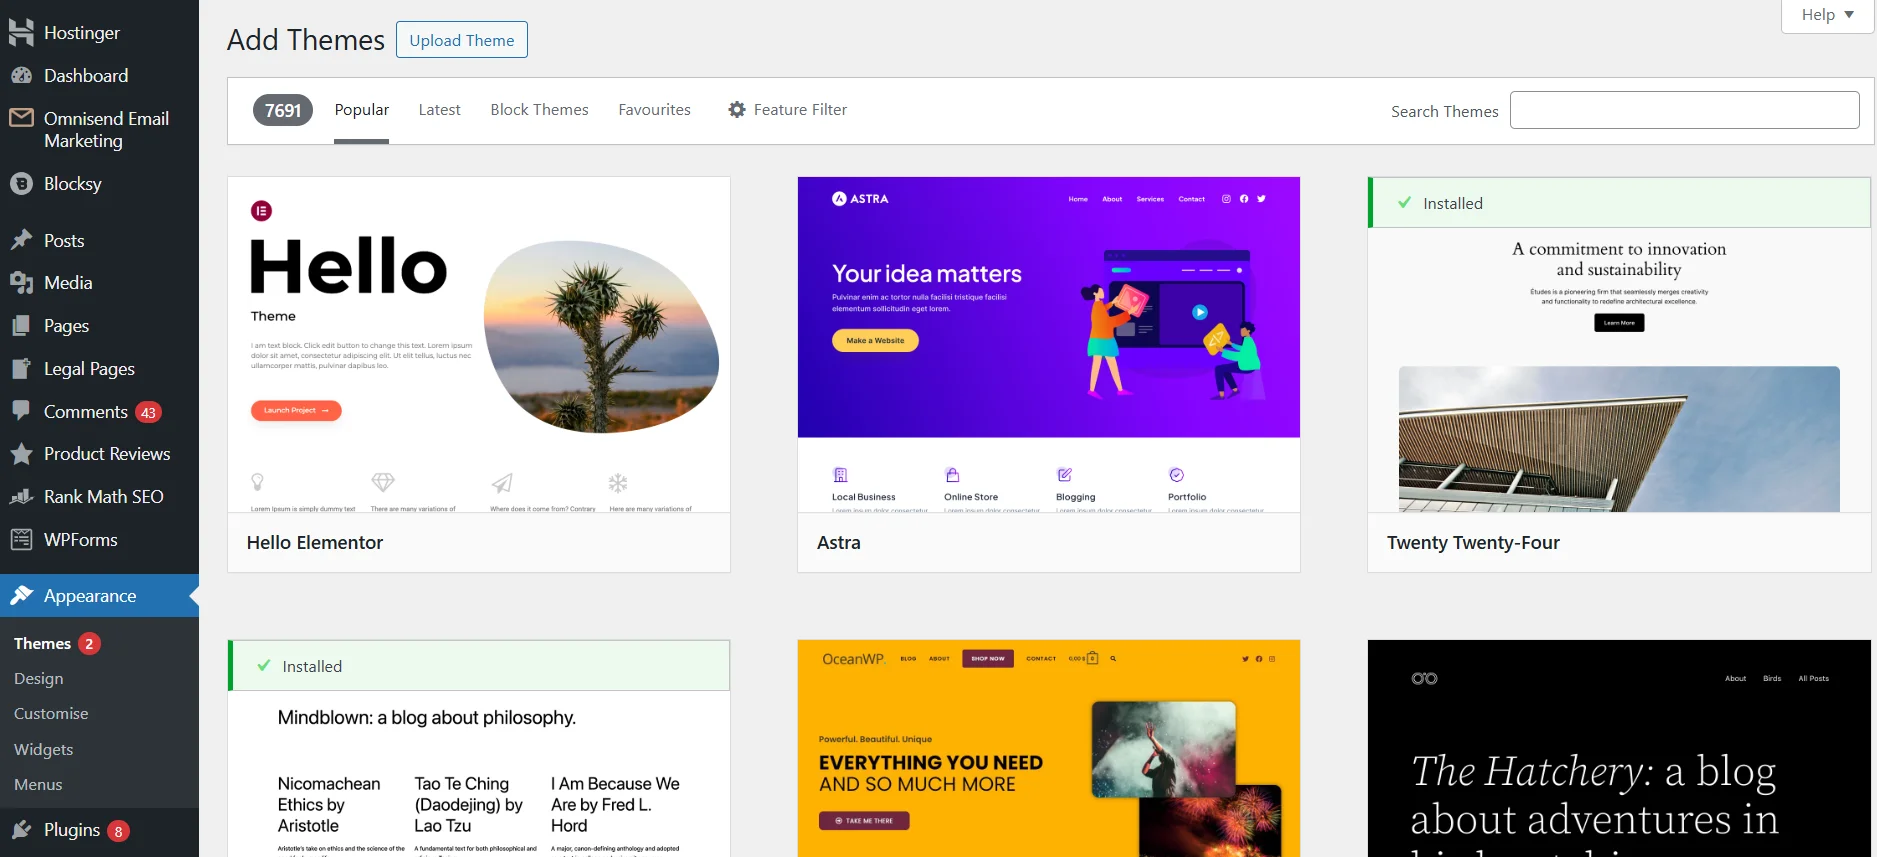Click the Hostinger logo icon in sidebar

pyautogui.click(x=21, y=33)
